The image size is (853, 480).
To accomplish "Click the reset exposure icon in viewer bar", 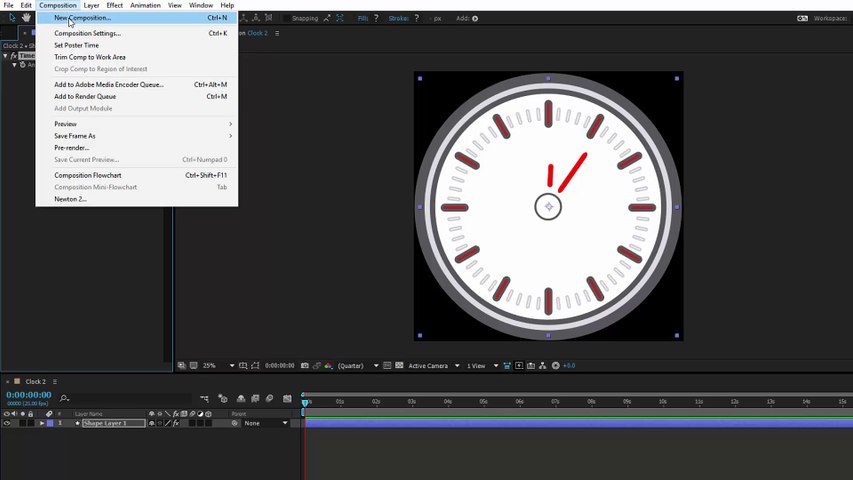I will (x=556, y=366).
